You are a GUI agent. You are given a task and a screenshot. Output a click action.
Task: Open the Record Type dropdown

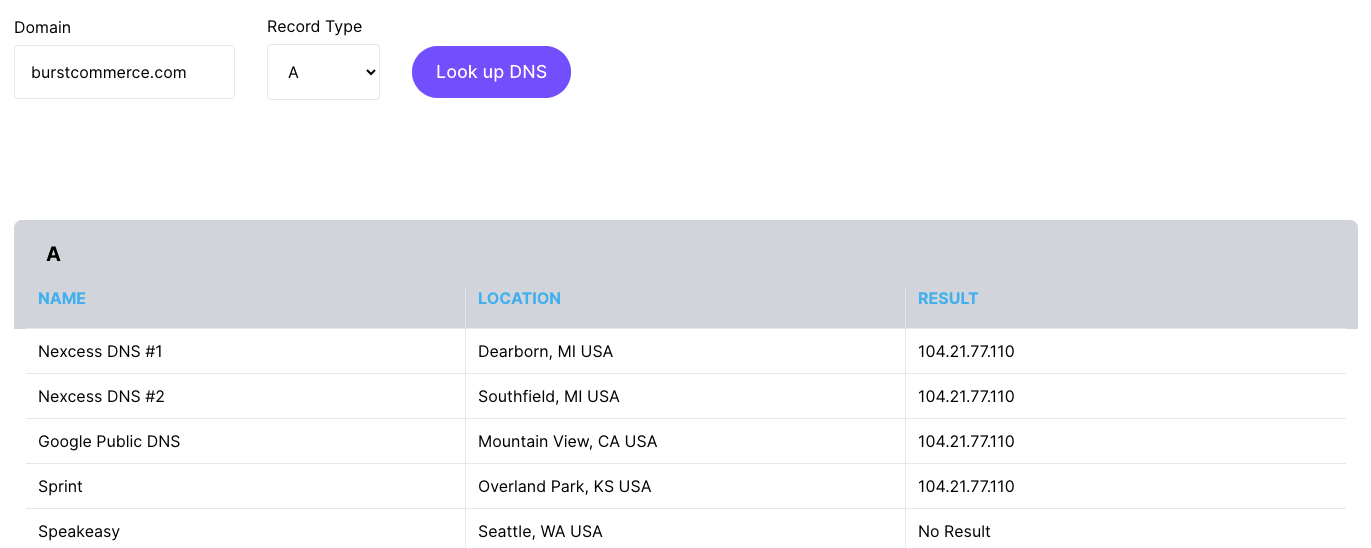[323, 72]
